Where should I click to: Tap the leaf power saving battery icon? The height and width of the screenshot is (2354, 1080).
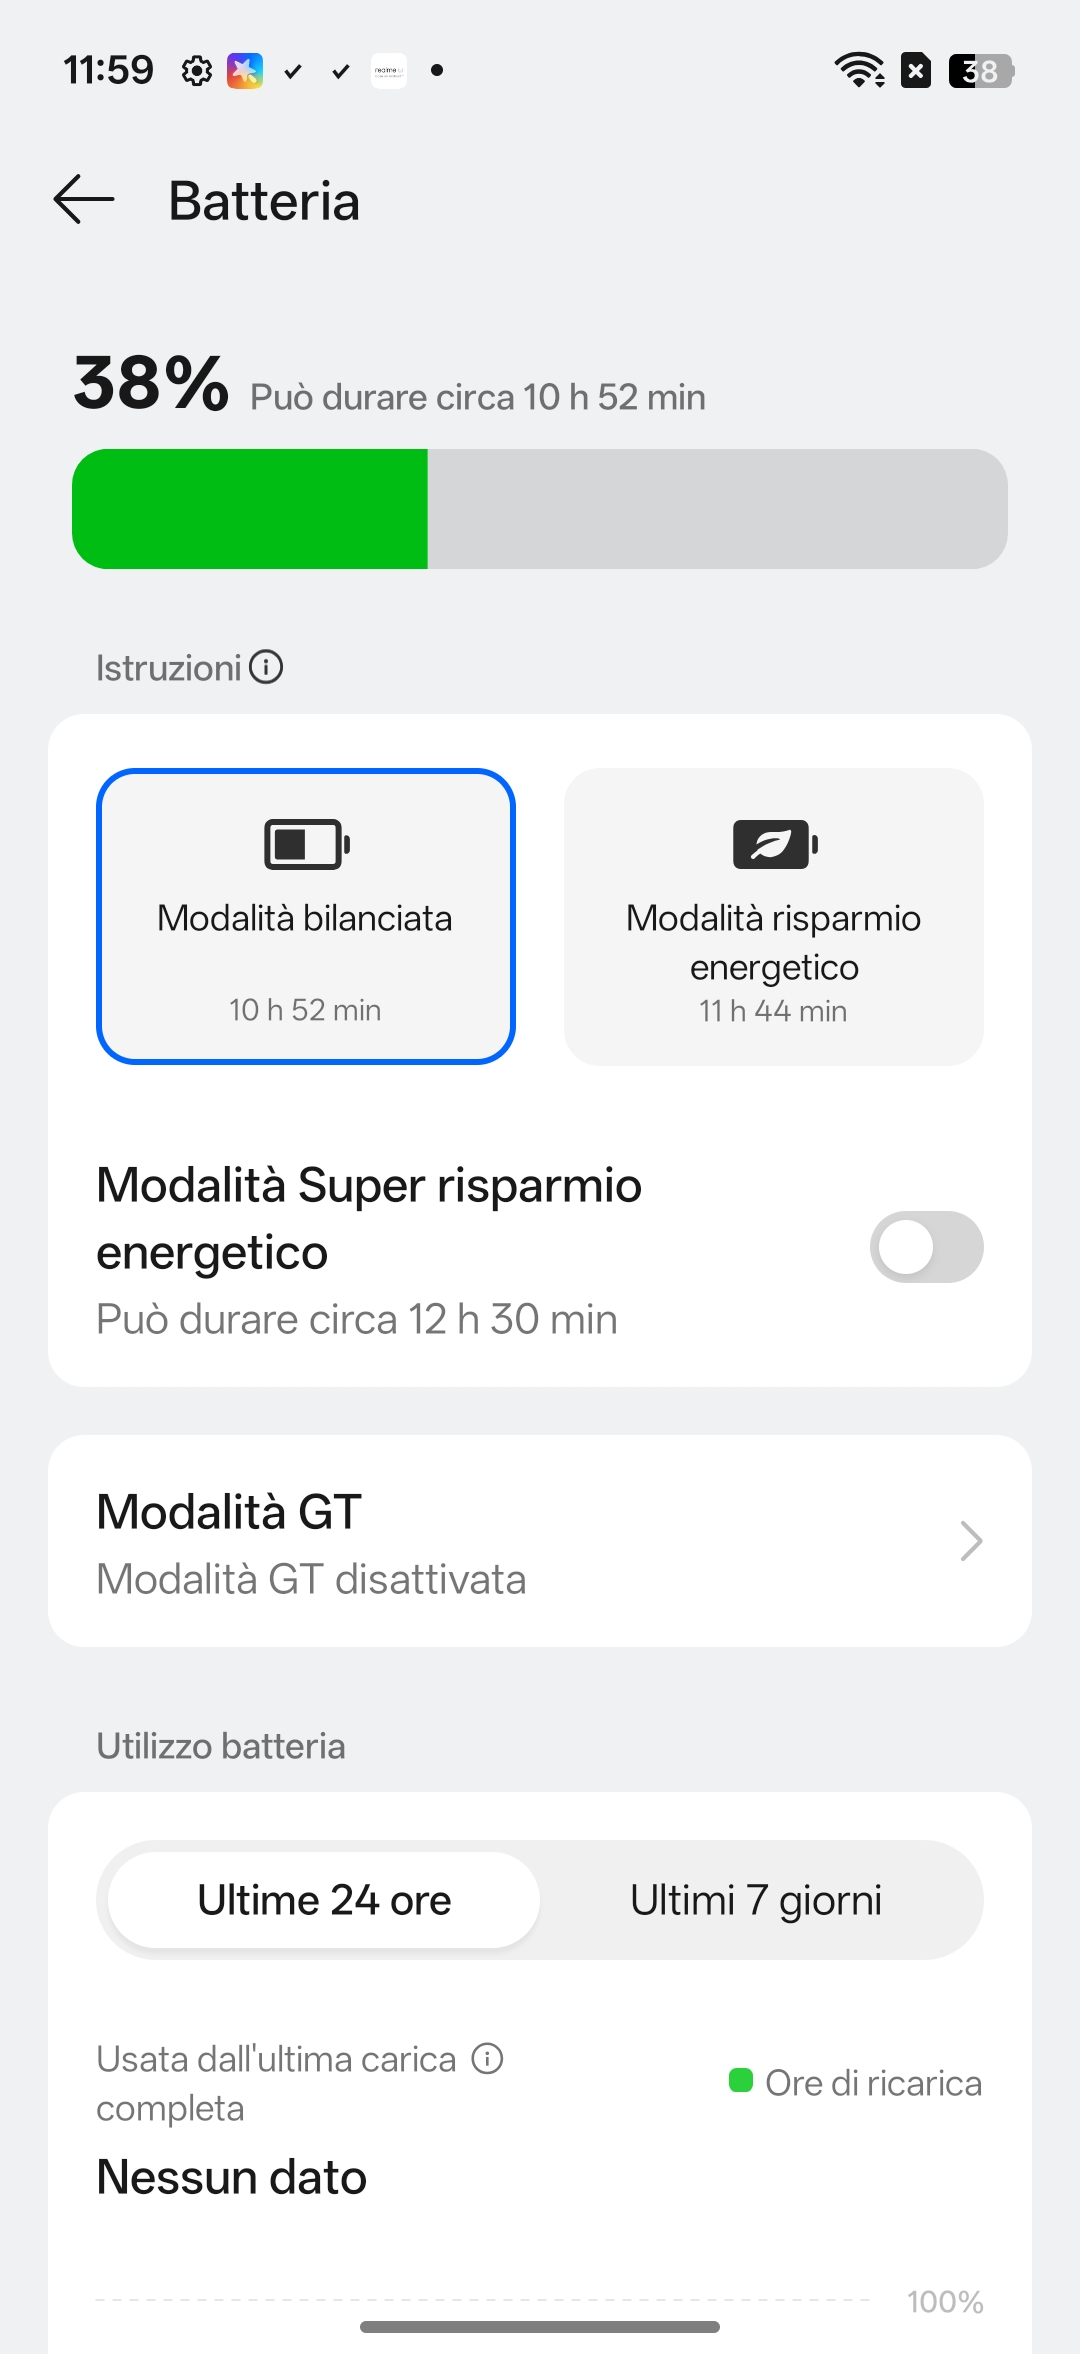tap(775, 844)
